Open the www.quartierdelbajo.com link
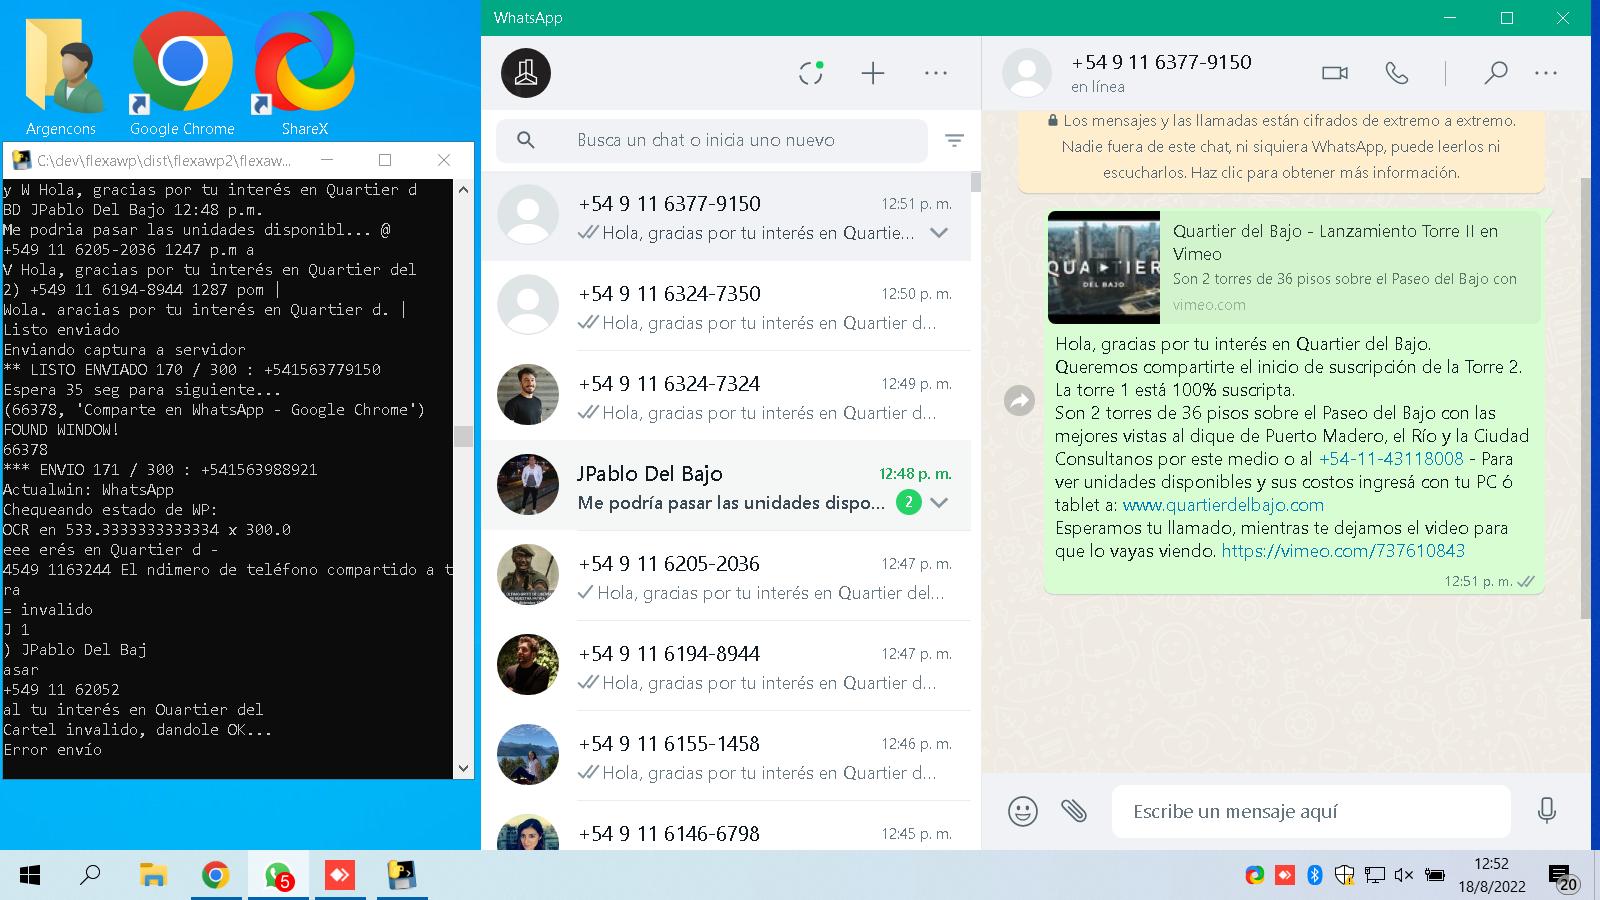 click(x=1223, y=505)
